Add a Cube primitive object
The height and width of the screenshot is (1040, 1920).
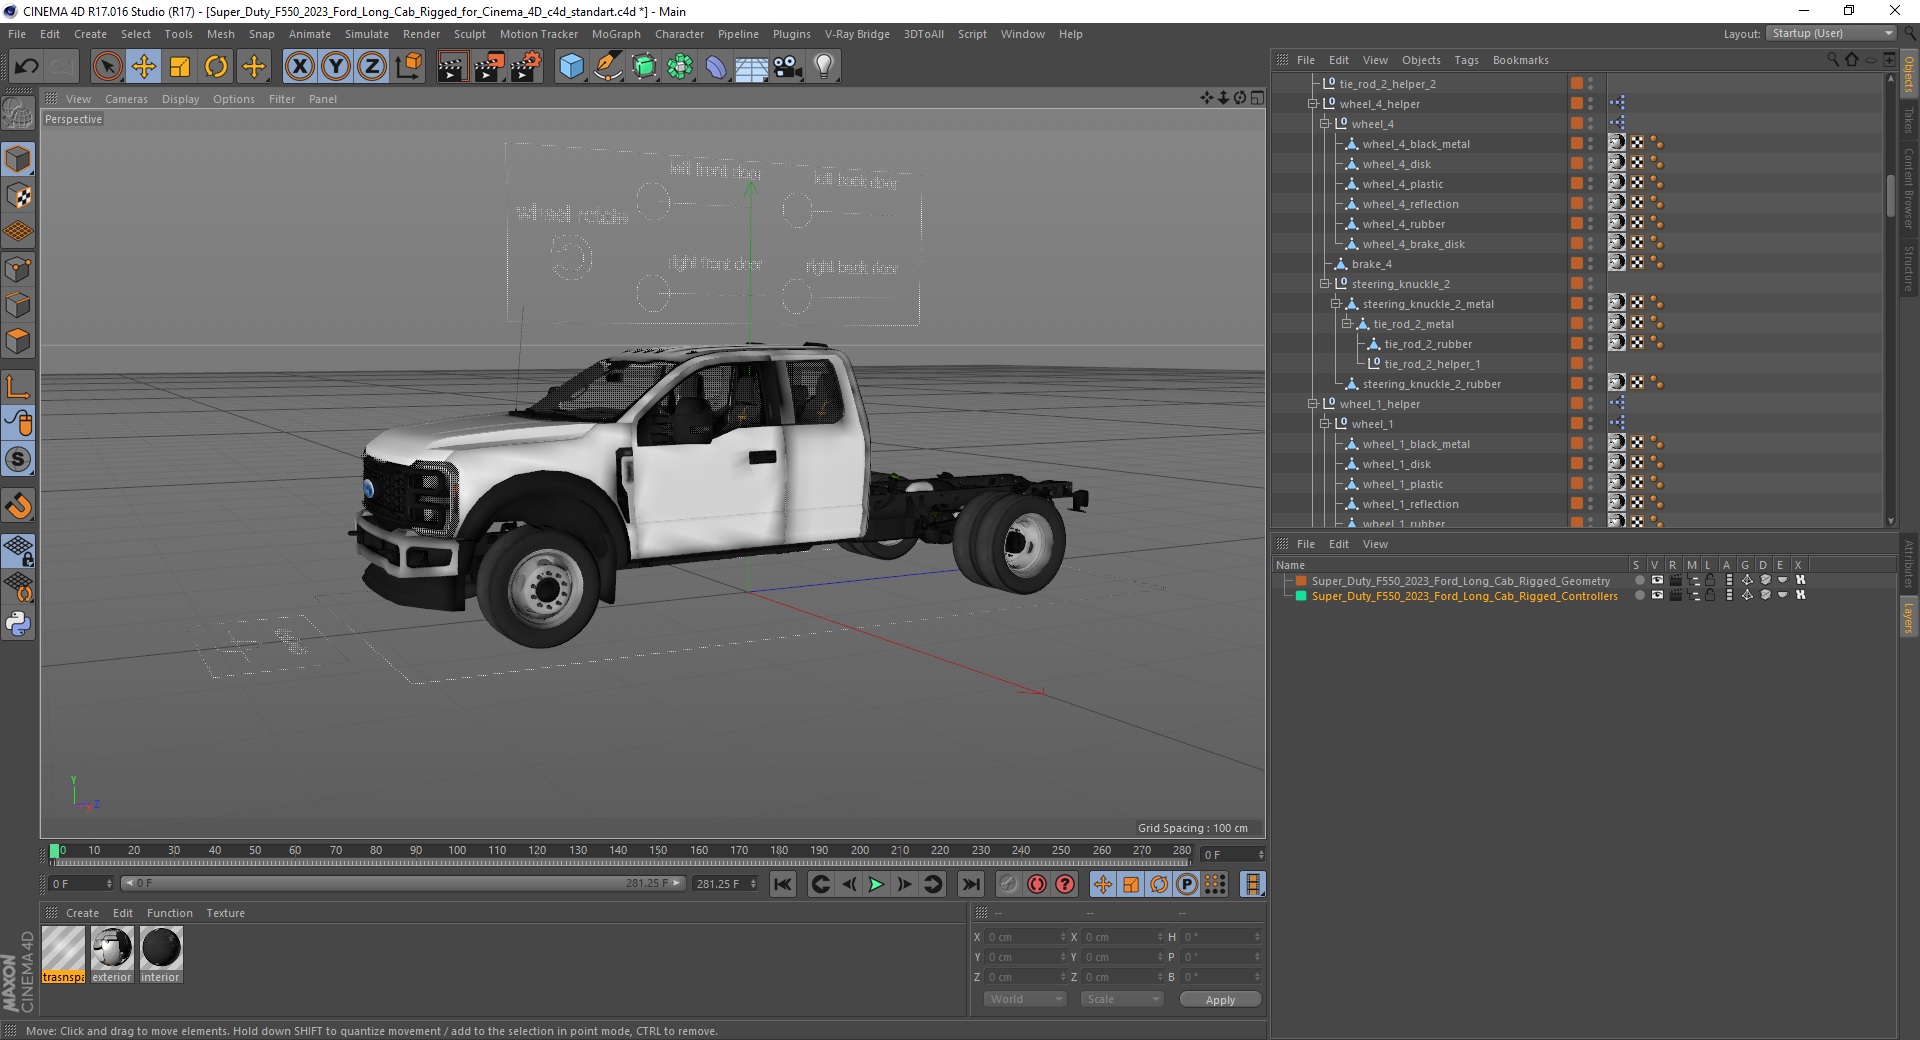point(571,67)
